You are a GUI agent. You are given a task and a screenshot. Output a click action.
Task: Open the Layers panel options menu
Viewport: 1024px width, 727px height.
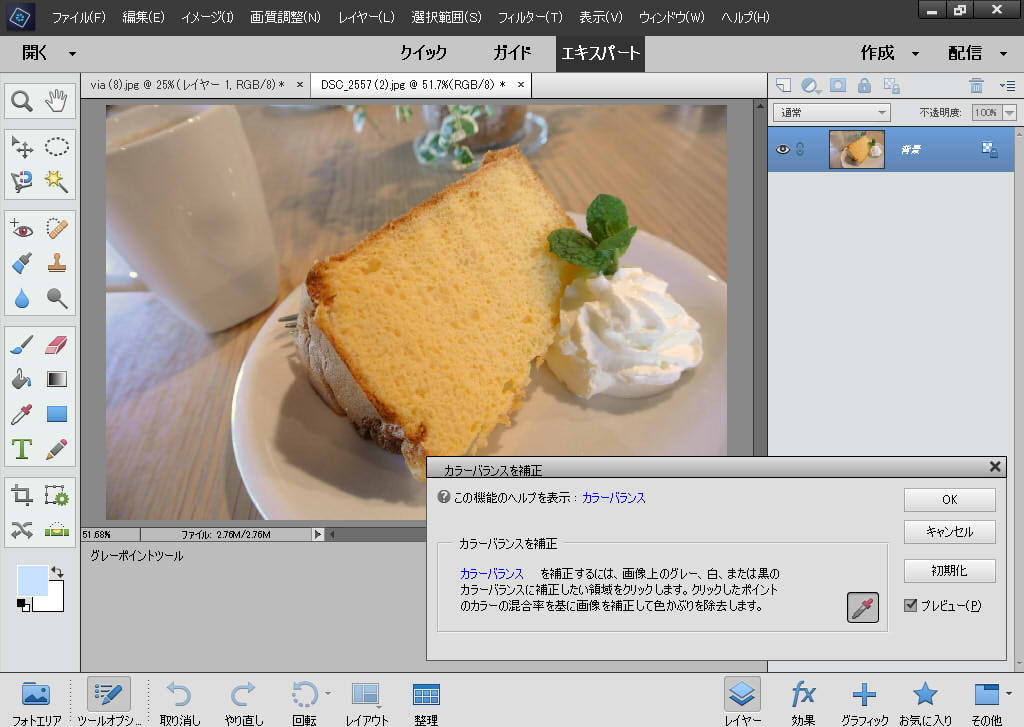click(x=1007, y=86)
